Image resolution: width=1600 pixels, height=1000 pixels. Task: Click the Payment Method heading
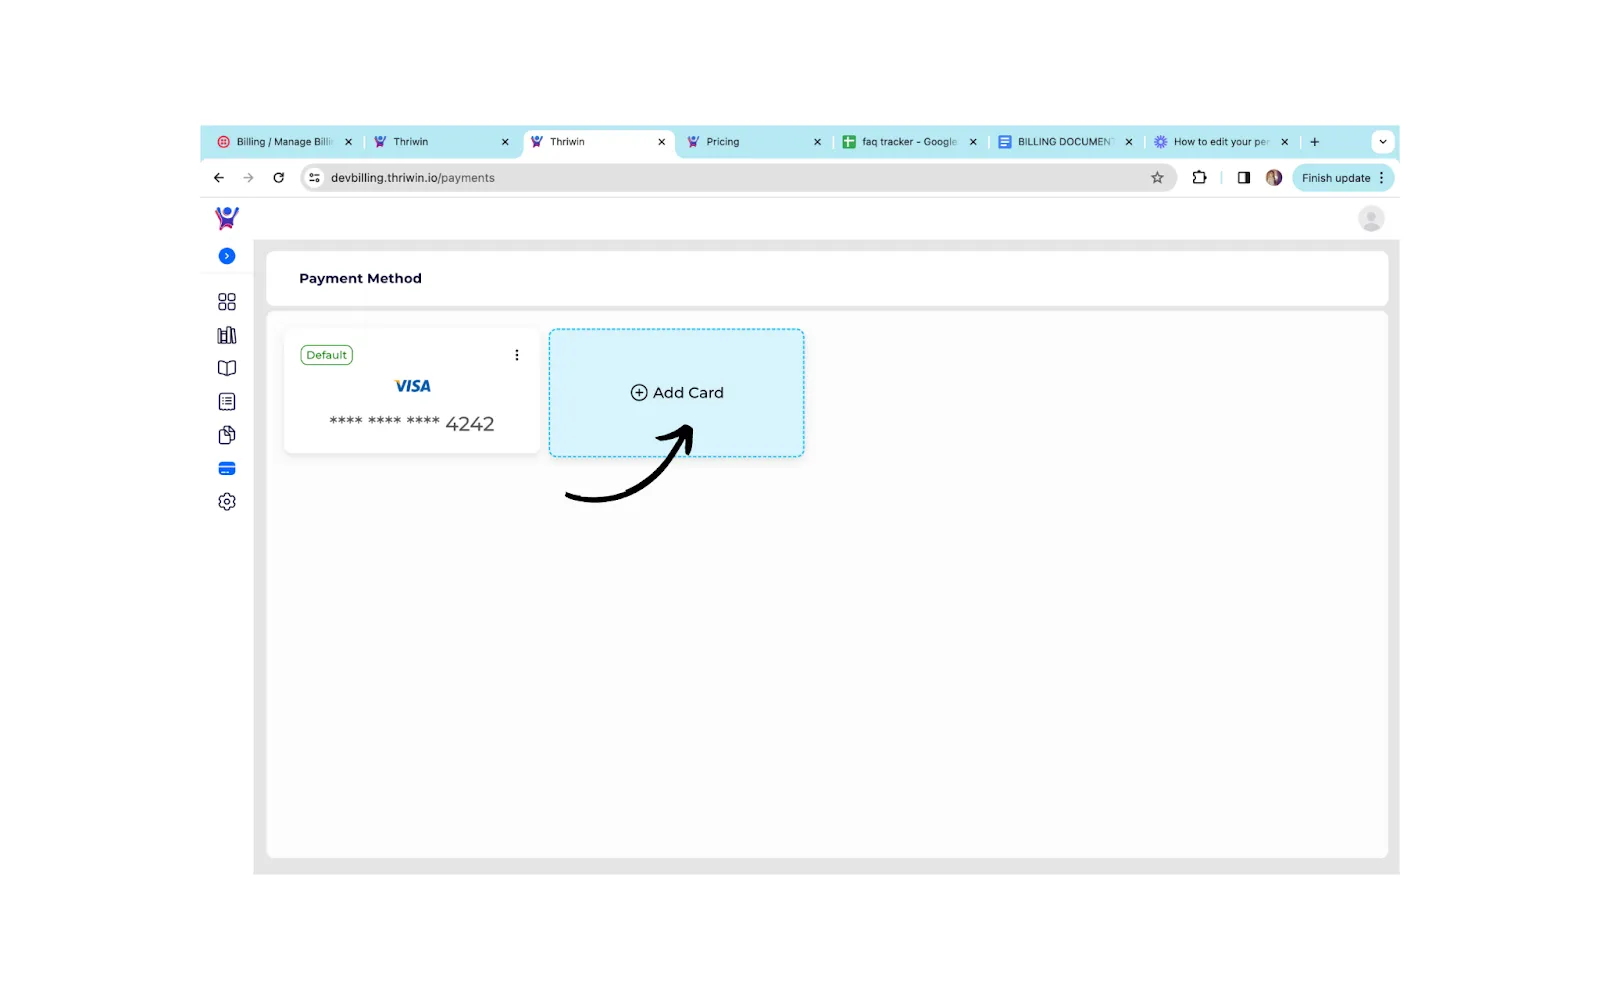(360, 278)
